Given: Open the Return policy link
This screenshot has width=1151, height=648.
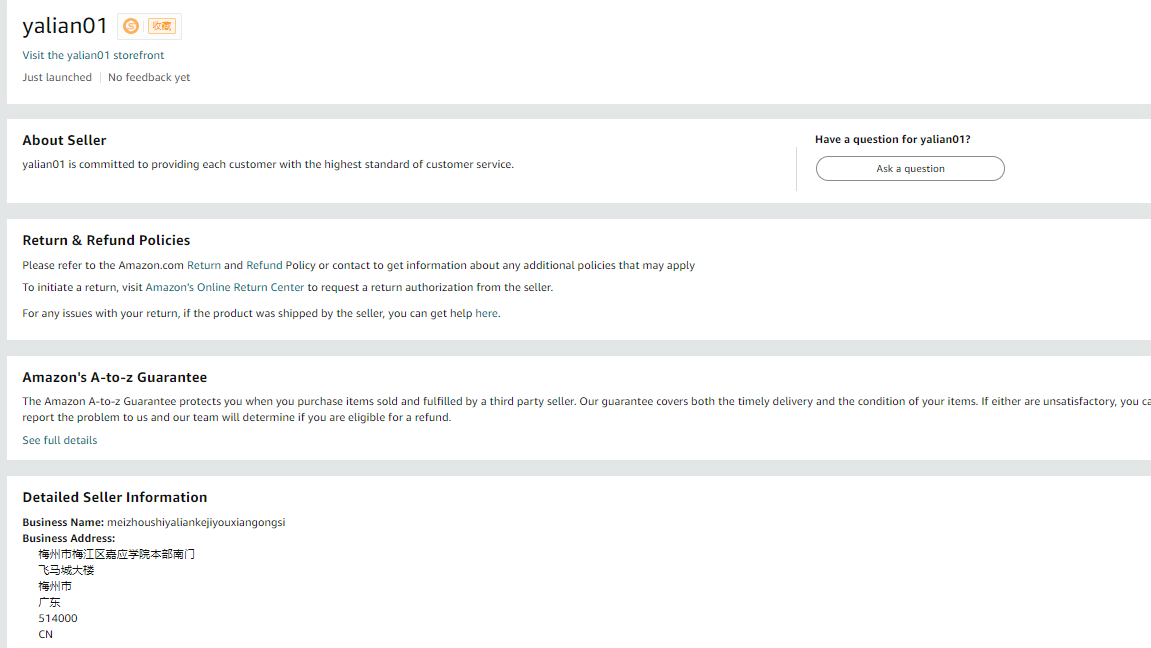Looking at the screenshot, I should [x=204, y=265].
